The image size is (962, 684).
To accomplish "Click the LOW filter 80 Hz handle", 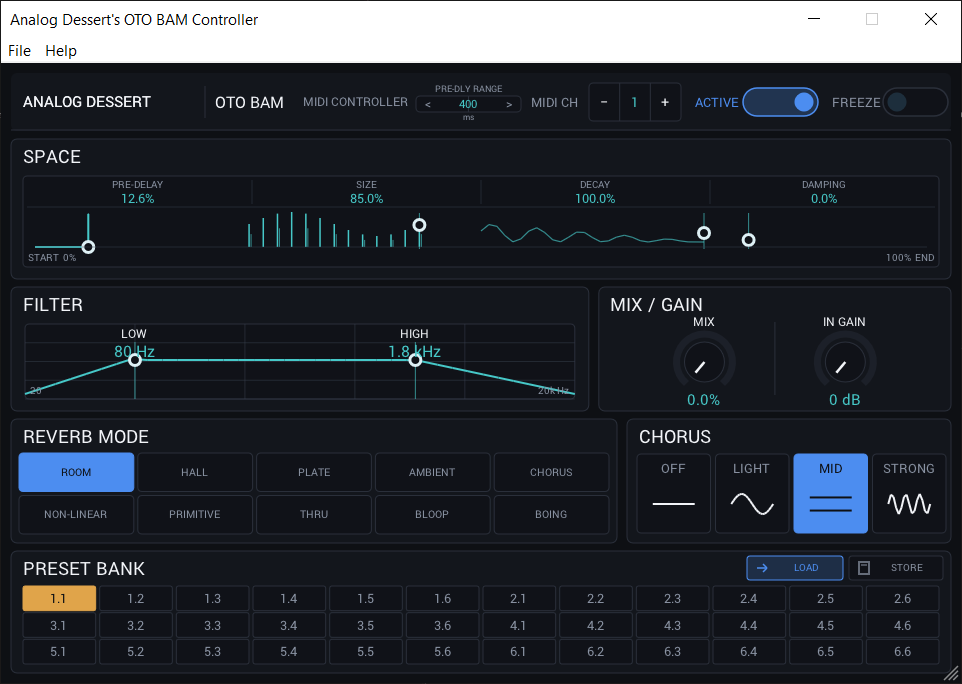I will tap(135, 360).
